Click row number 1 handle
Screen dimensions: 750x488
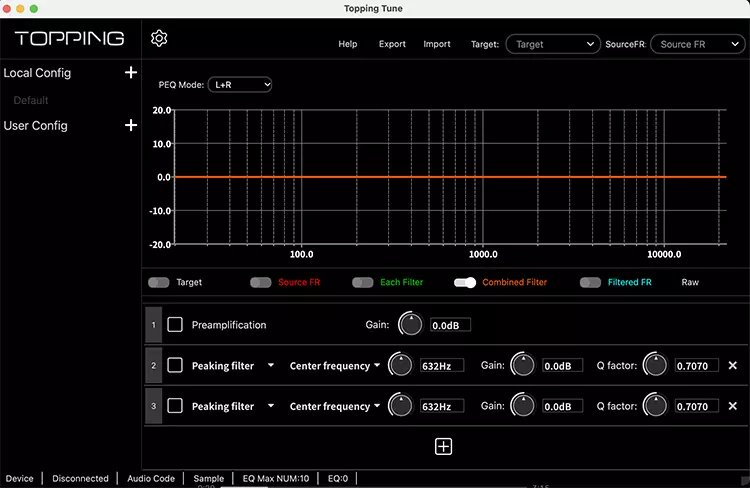(154, 324)
